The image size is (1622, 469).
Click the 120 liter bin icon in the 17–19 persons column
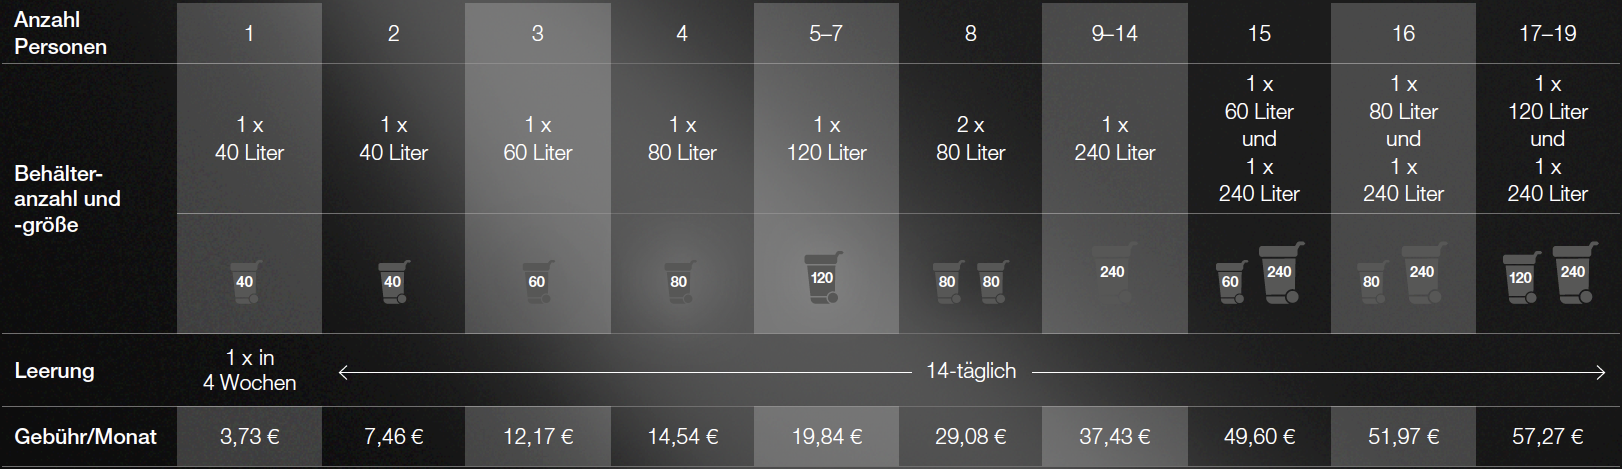pos(1522,278)
